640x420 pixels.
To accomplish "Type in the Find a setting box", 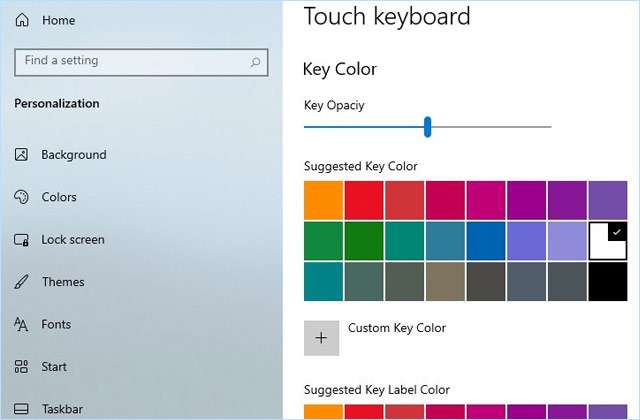I will tap(130, 62).
